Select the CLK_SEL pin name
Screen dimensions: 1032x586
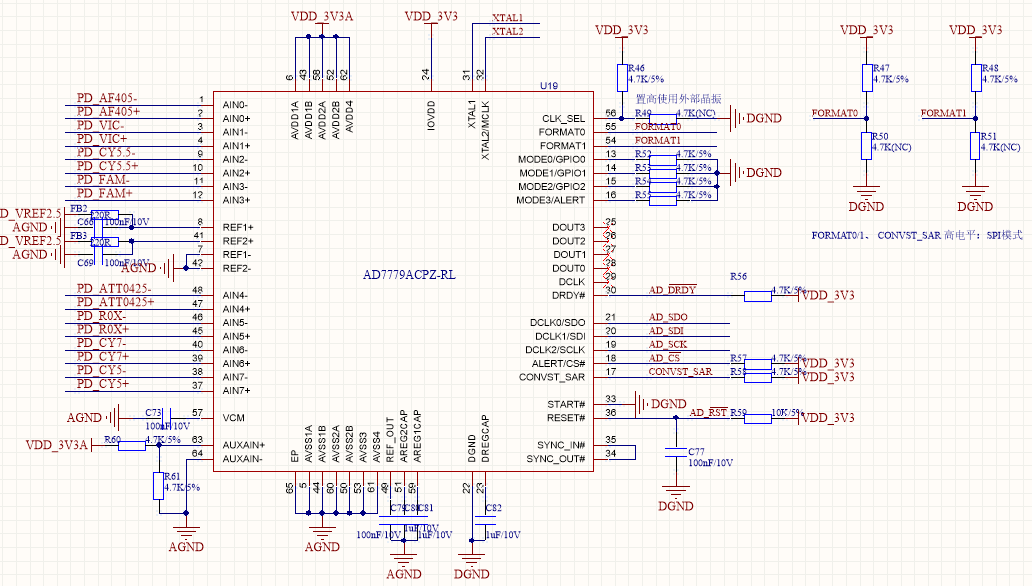coord(563,119)
